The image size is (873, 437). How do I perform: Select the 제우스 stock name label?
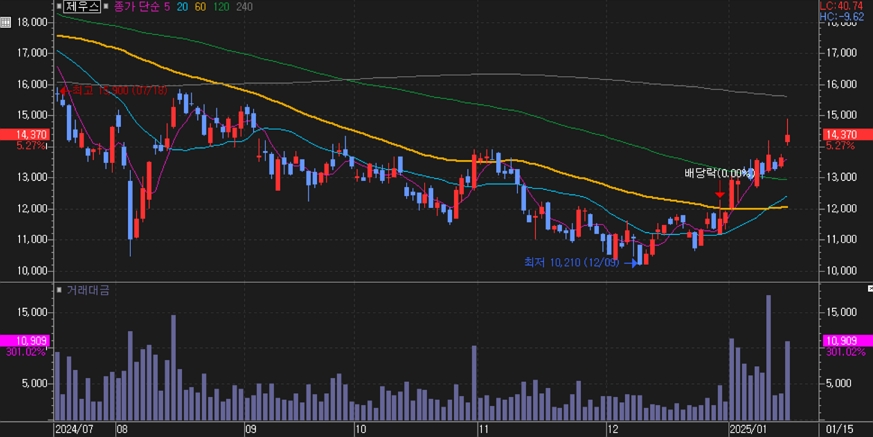click(x=82, y=6)
